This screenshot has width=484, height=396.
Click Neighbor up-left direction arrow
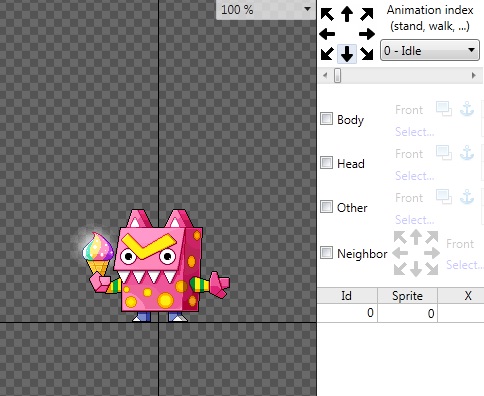tap(400, 238)
